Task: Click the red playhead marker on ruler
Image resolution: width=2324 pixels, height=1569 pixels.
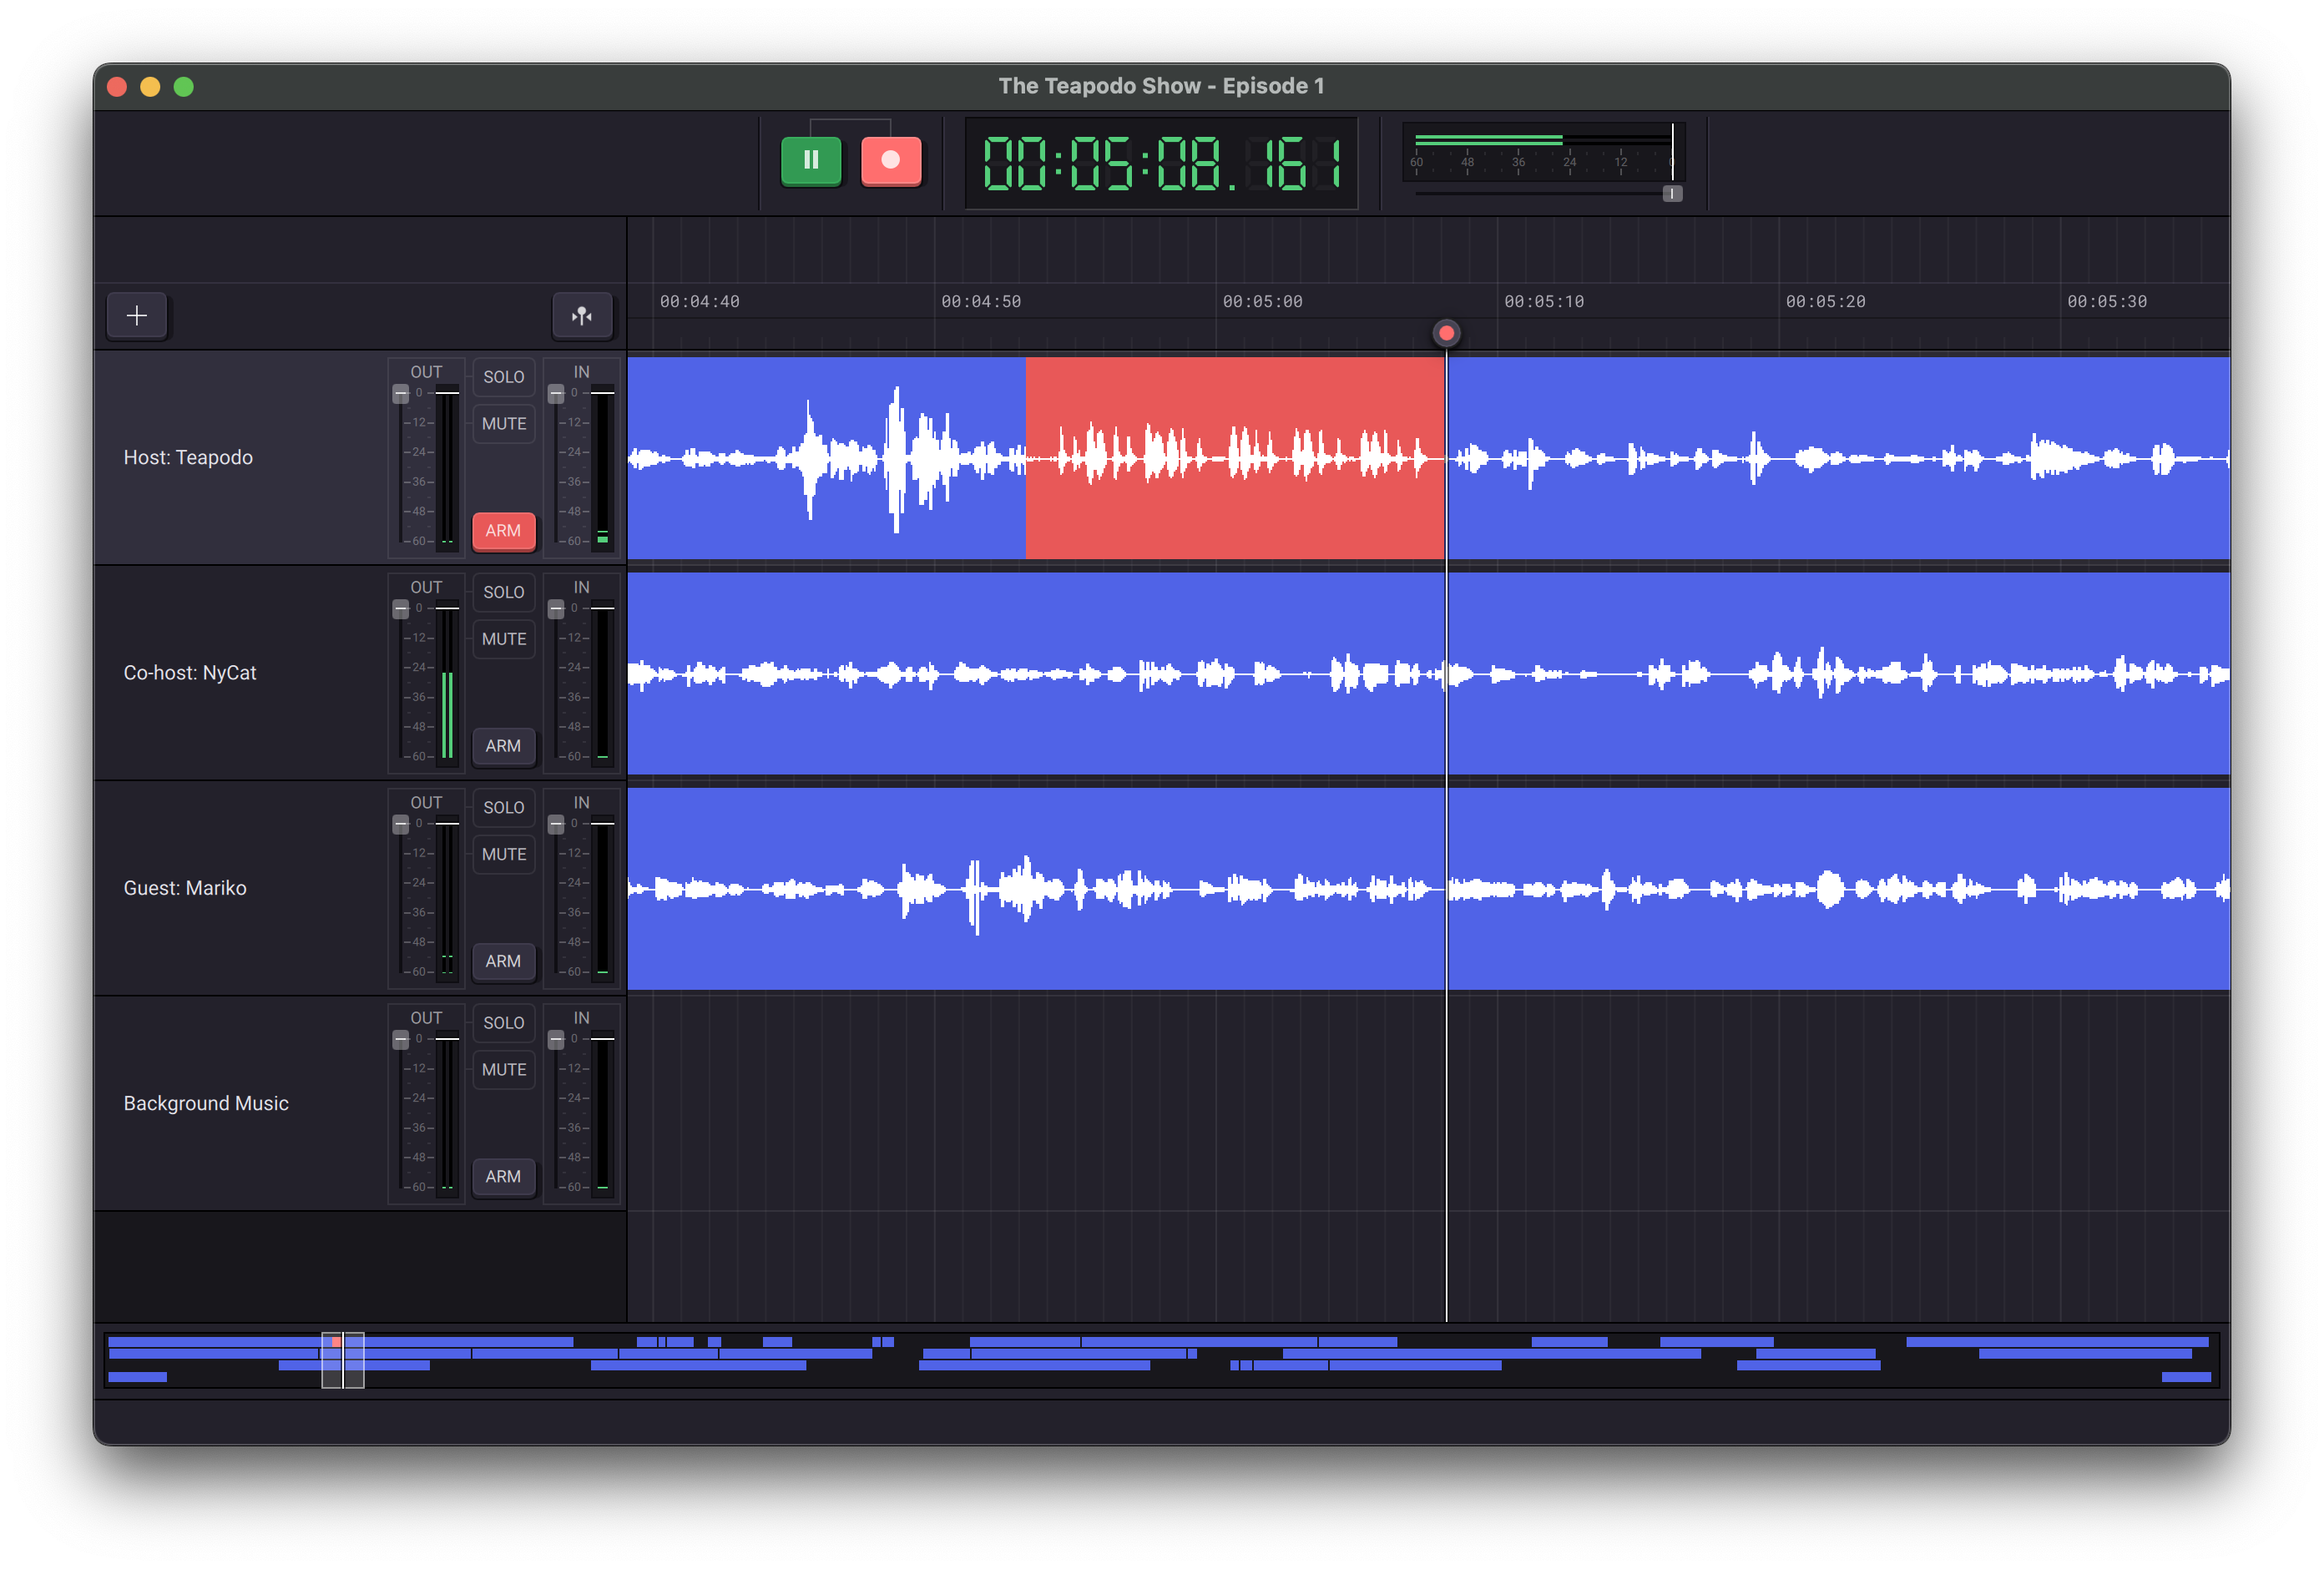Action: pos(1446,333)
